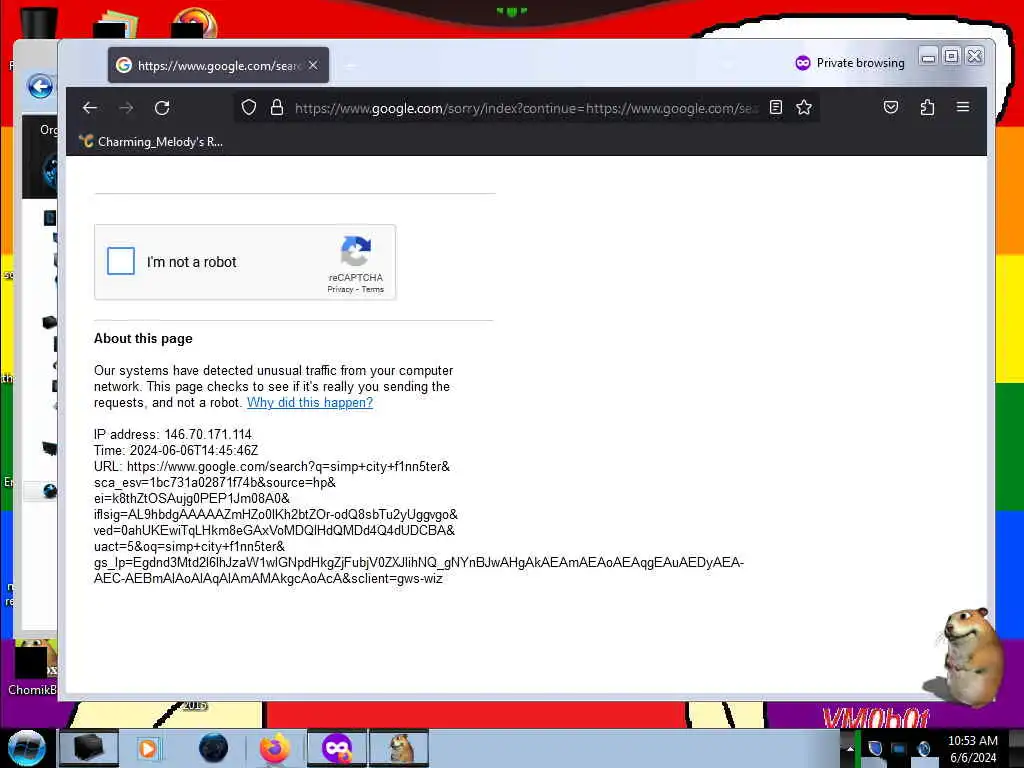Open the media player taskbar icon
The height and width of the screenshot is (768, 1024).
[x=148, y=748]
